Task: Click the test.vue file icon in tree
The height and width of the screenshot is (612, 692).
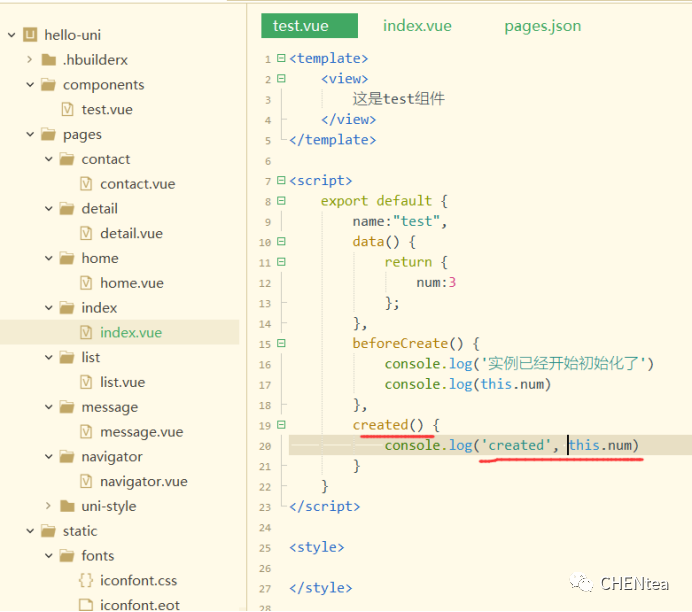Action: (68, 110)
